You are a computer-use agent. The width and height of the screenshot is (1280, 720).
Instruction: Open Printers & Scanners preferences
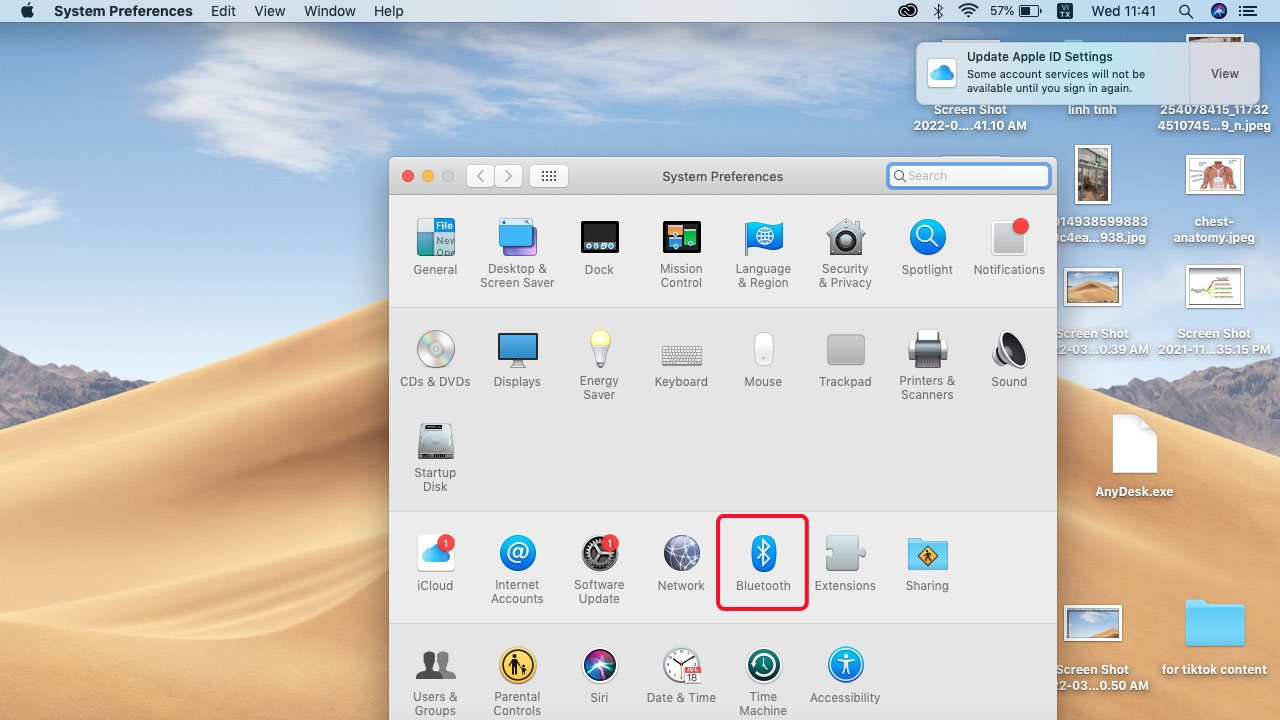click(x=927, y=365)
